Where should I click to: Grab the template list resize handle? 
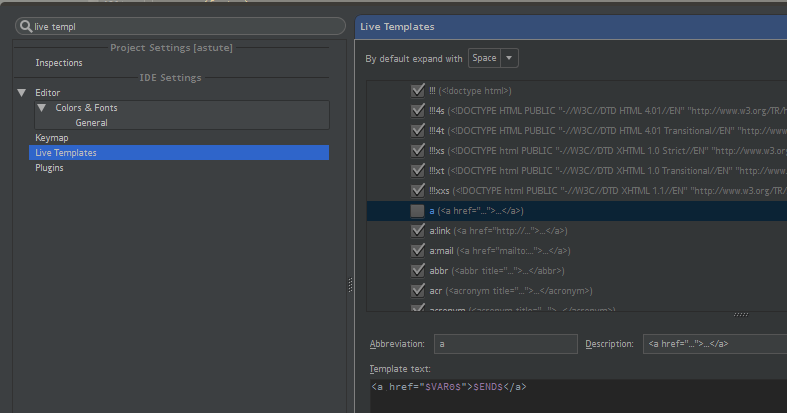click(x=740, y=314)
